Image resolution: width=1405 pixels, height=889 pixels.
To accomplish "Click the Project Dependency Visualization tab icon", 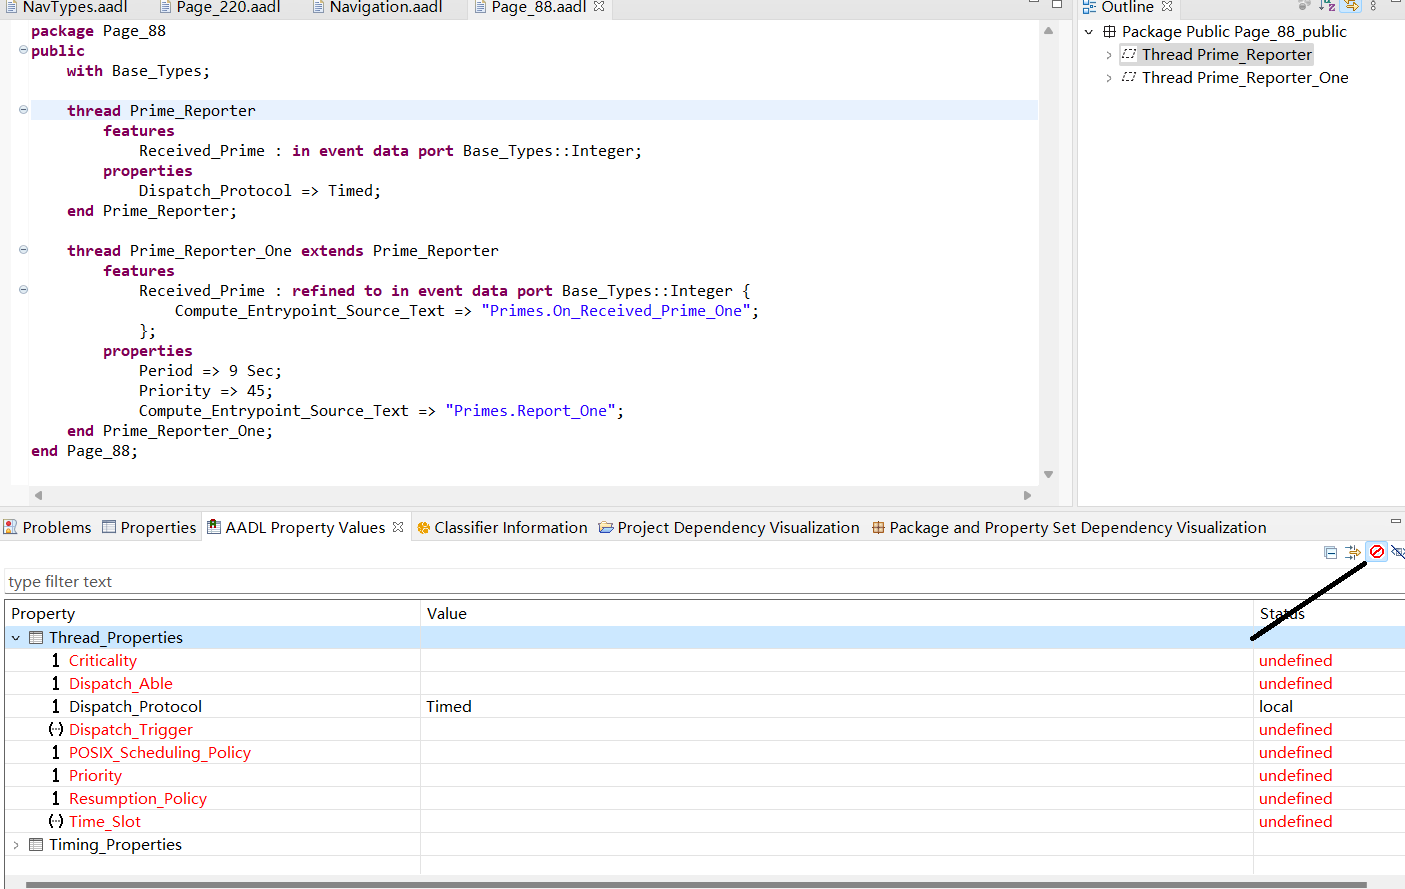I will click(x=606, y=528).
